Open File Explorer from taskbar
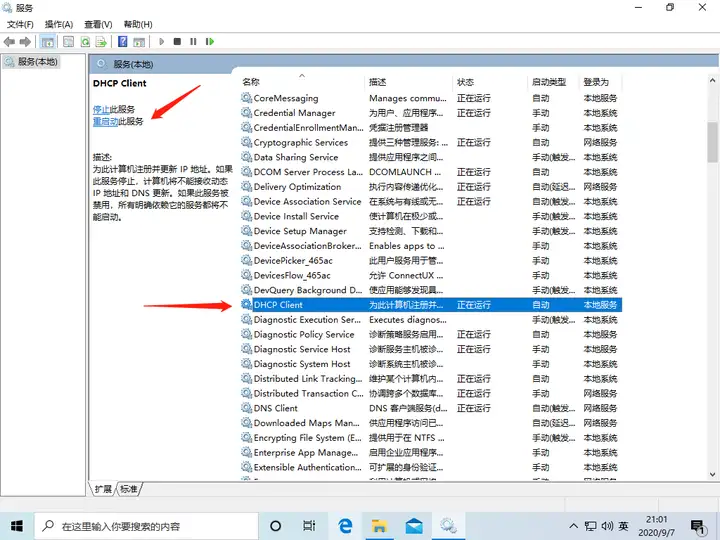Viewport: 720px width, 540px height. pos(379,526)
